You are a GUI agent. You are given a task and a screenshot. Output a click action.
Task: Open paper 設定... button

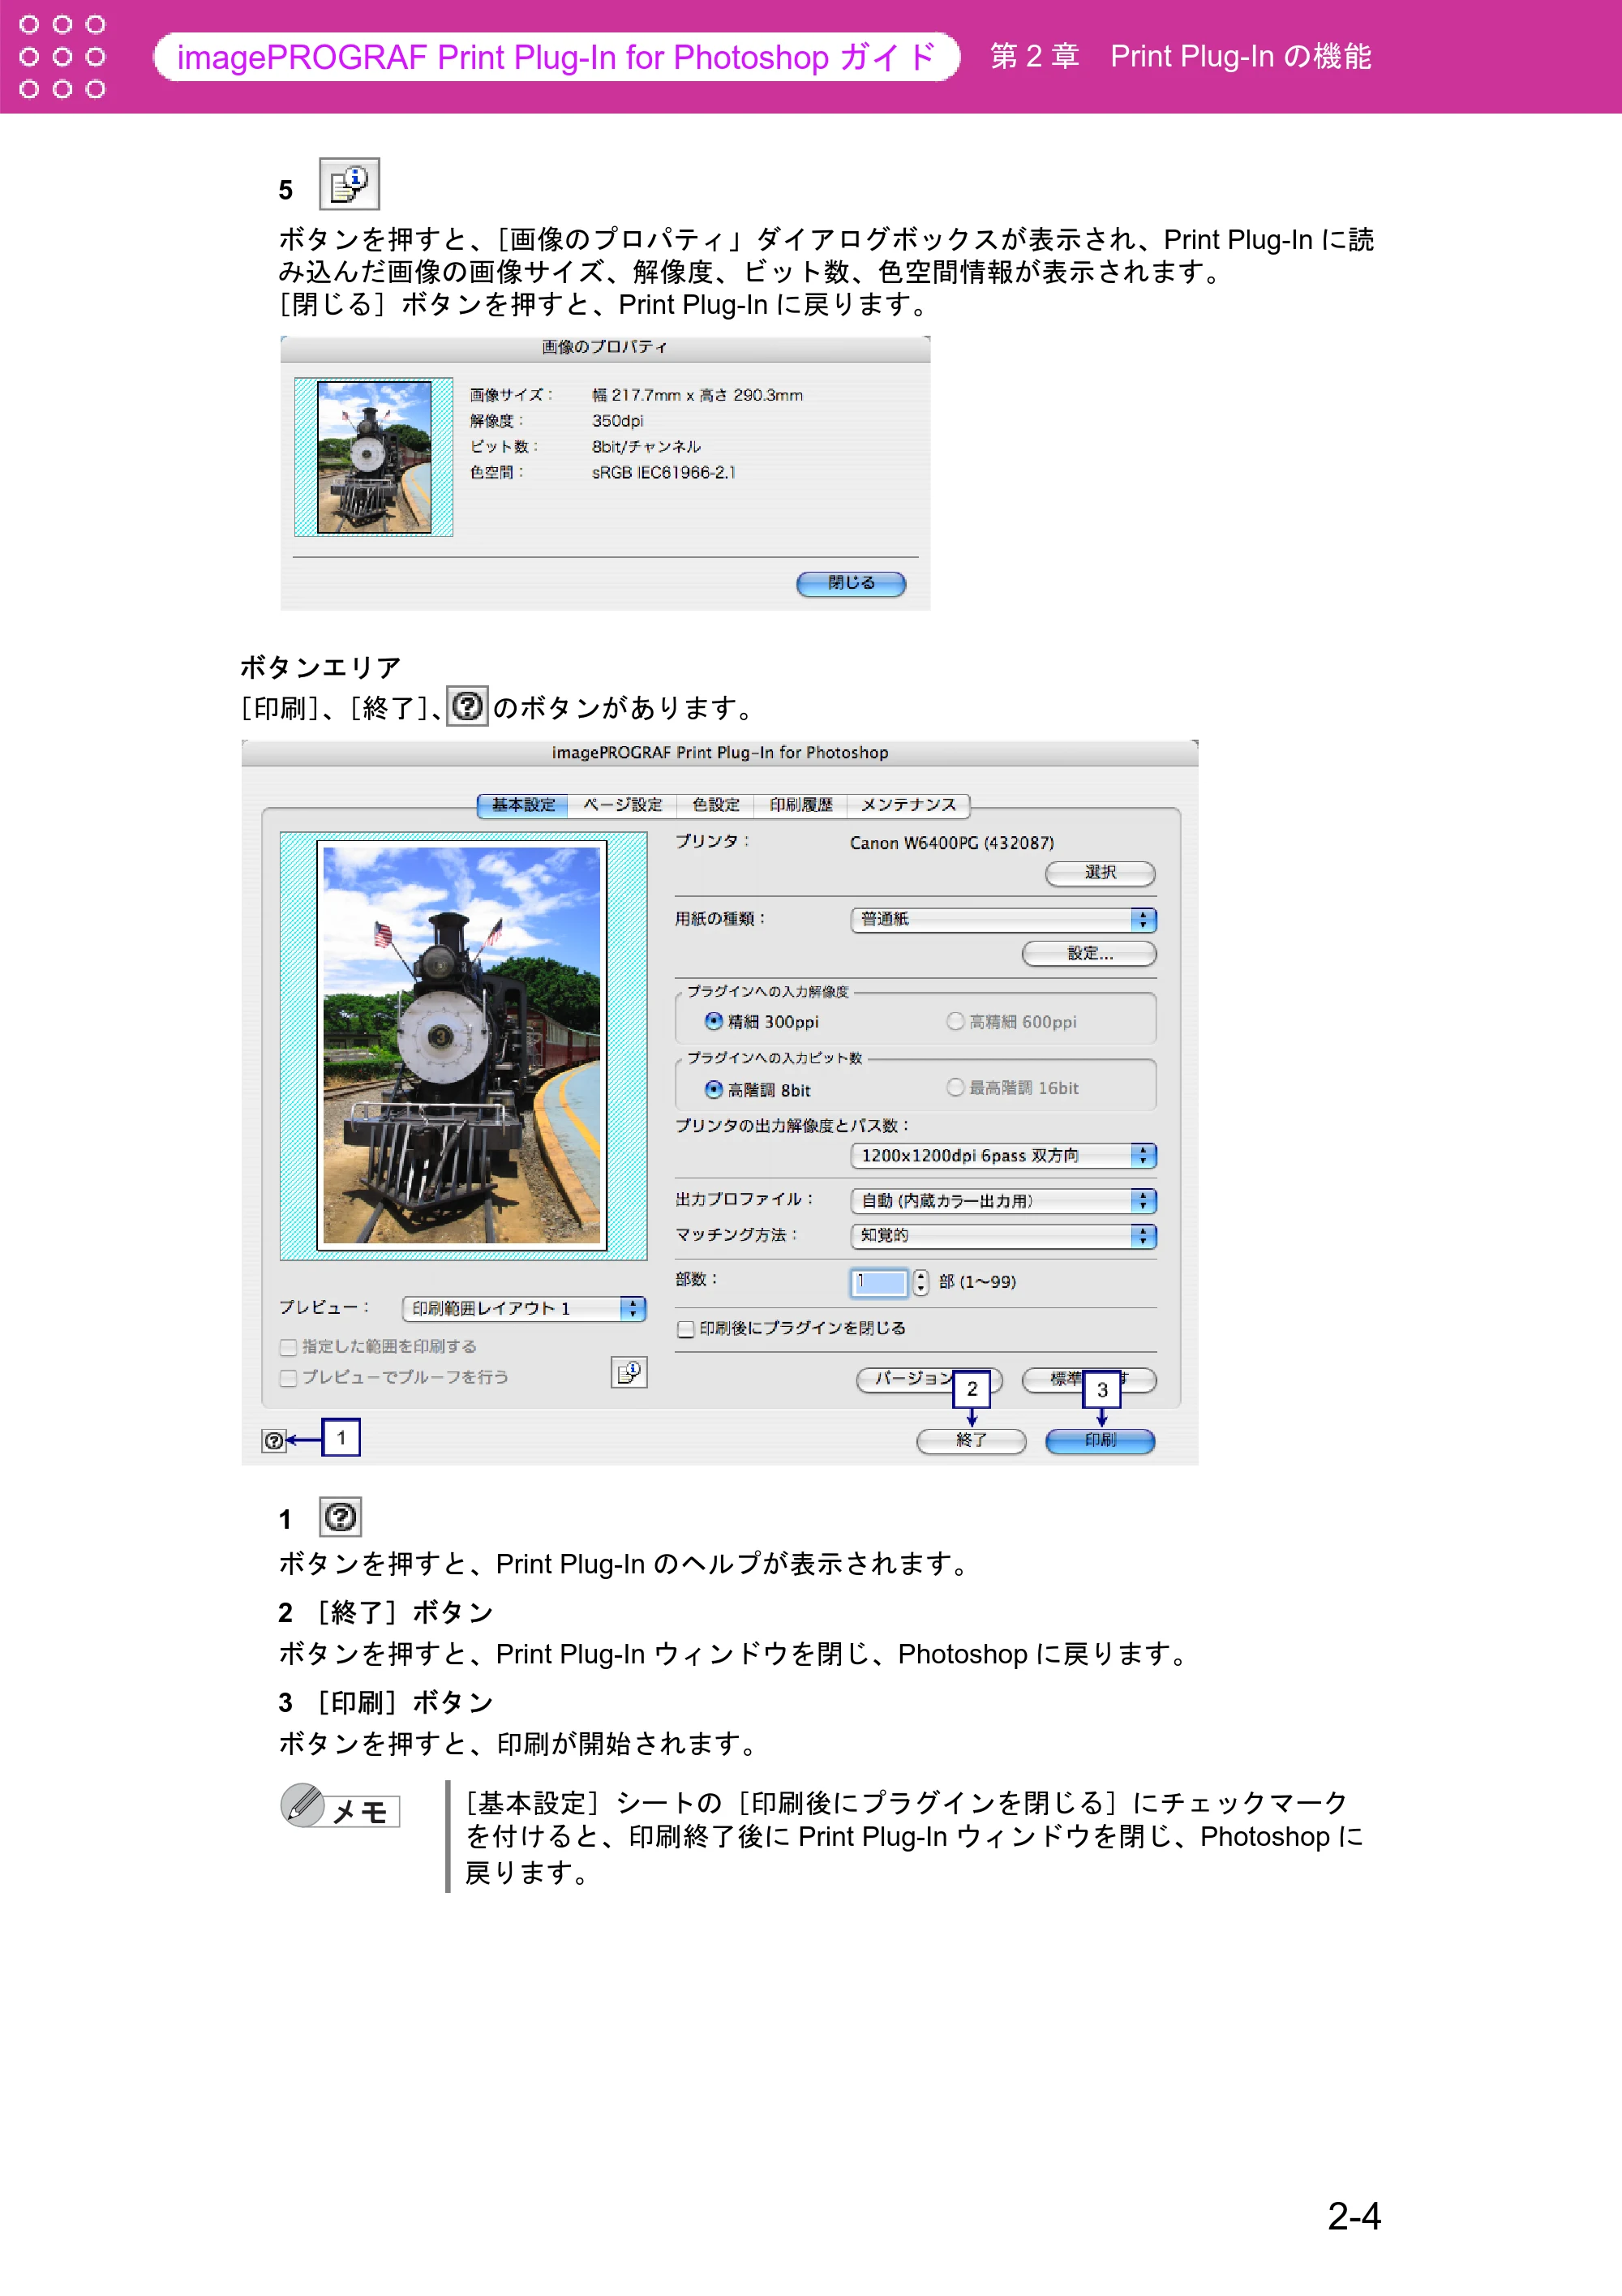1089,953
